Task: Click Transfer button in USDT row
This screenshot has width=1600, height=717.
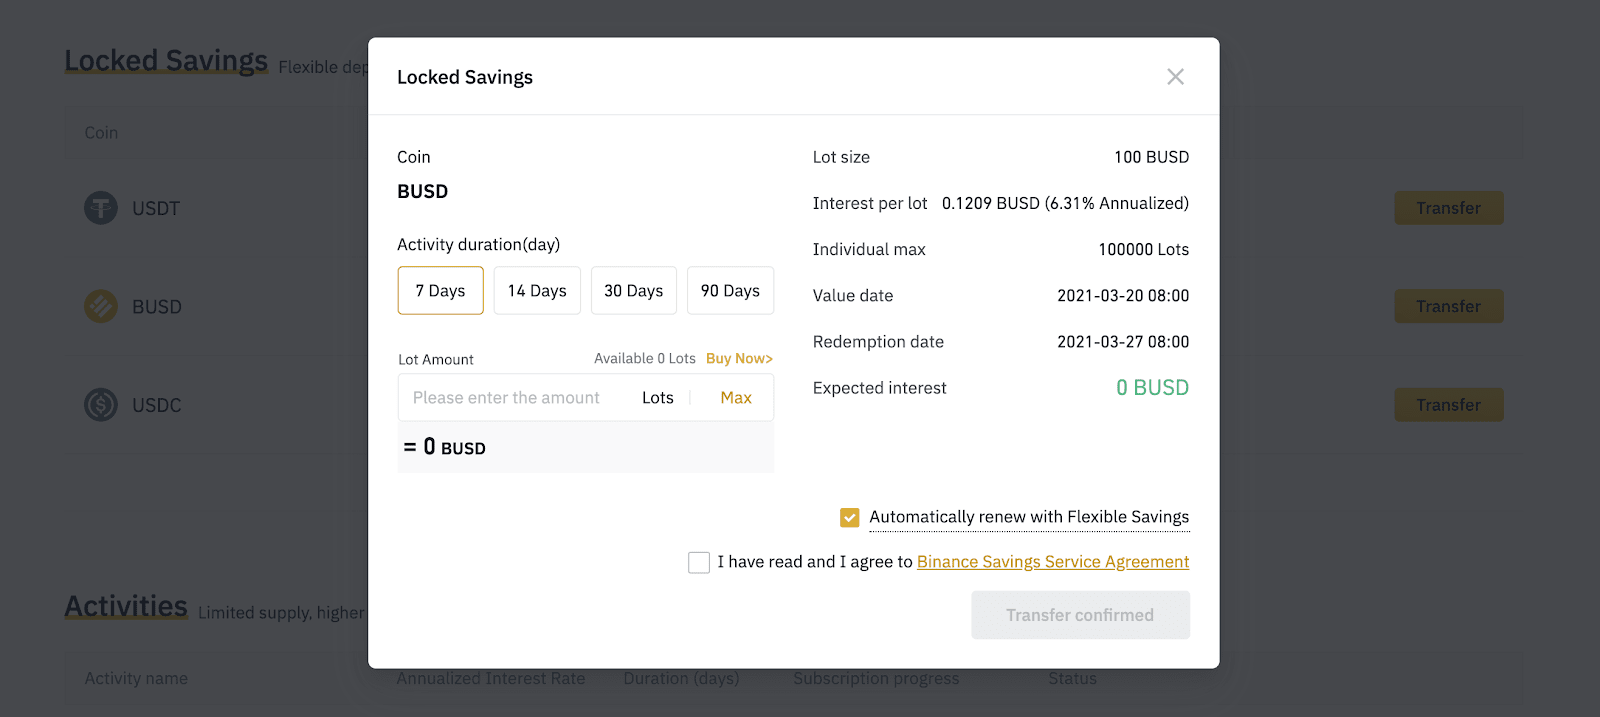Action: coord(1449,208)
